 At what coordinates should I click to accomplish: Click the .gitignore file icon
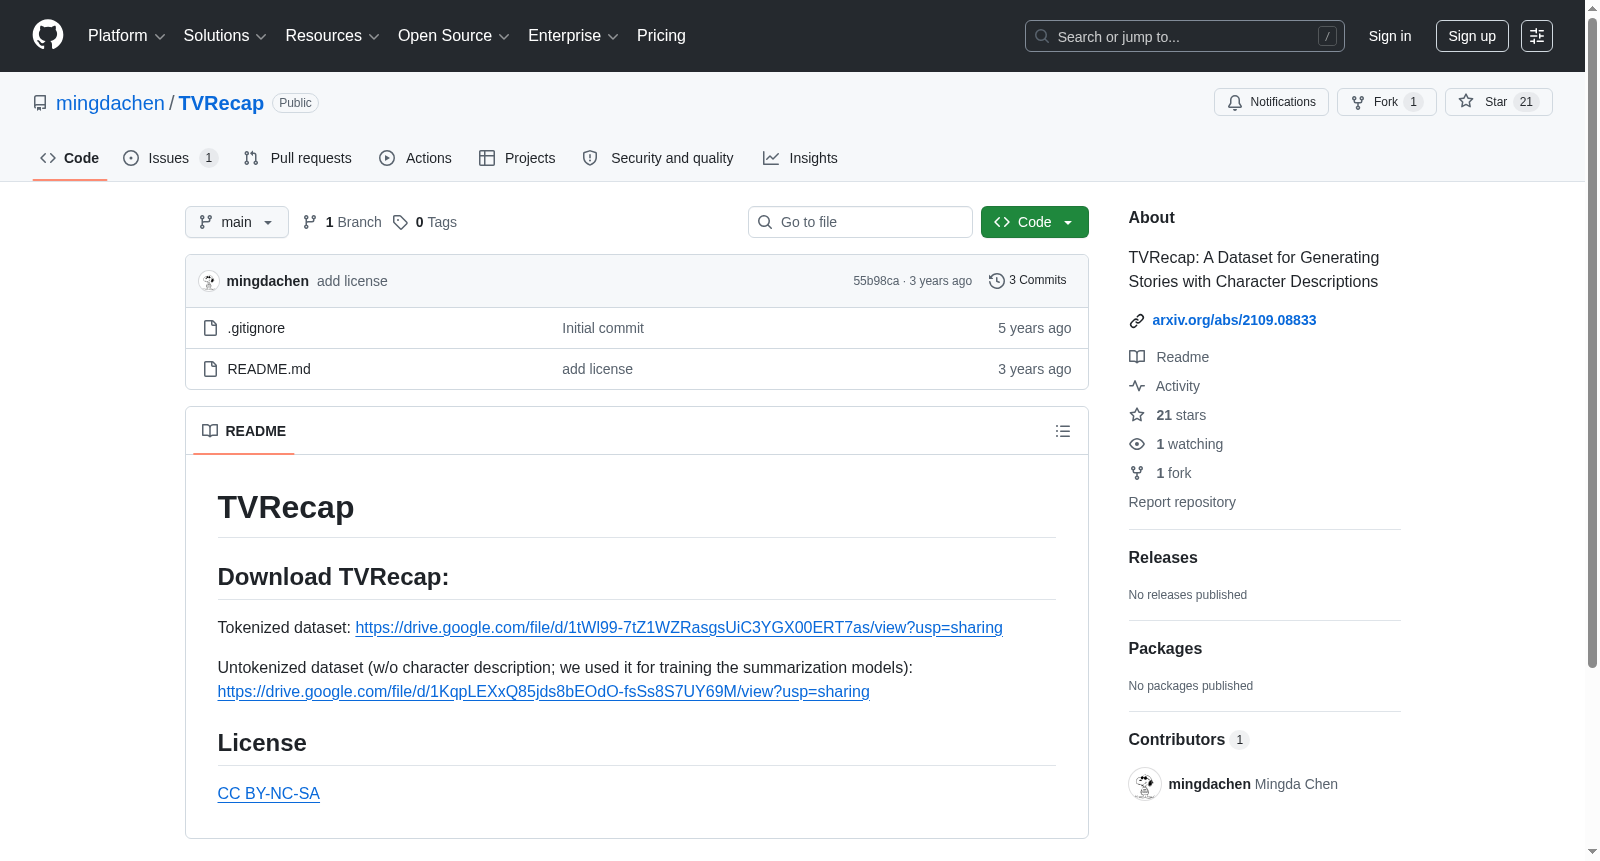[210, 328]
